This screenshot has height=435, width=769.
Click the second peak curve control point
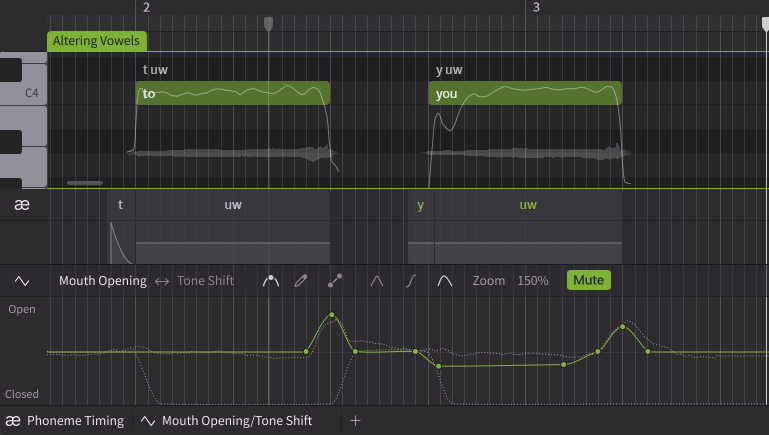pos(623,327)
